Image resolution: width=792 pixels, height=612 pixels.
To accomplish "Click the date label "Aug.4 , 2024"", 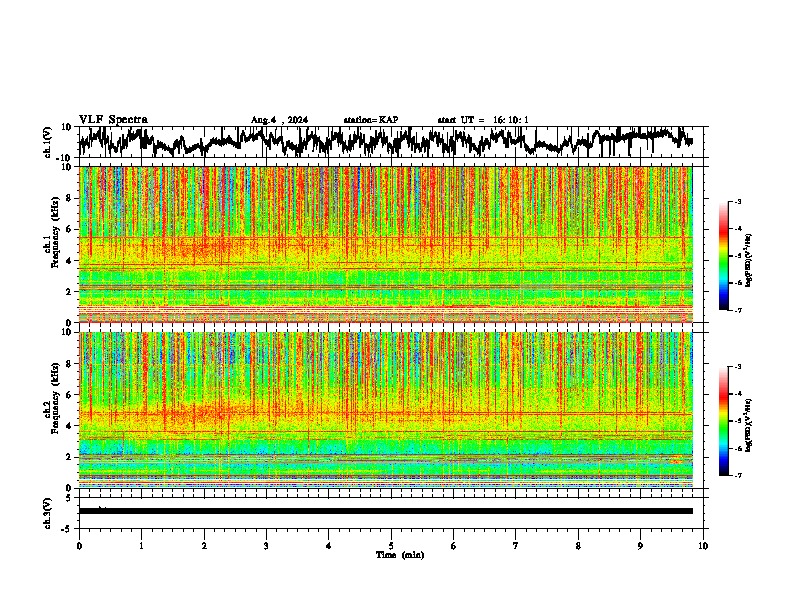I will (x=279, y=120).
